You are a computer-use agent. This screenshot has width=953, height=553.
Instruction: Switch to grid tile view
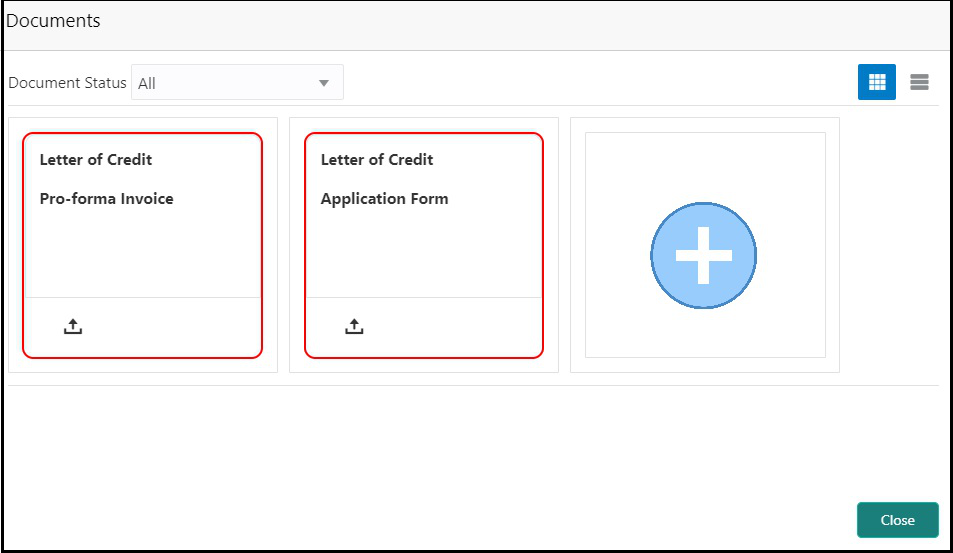point(876,82)
